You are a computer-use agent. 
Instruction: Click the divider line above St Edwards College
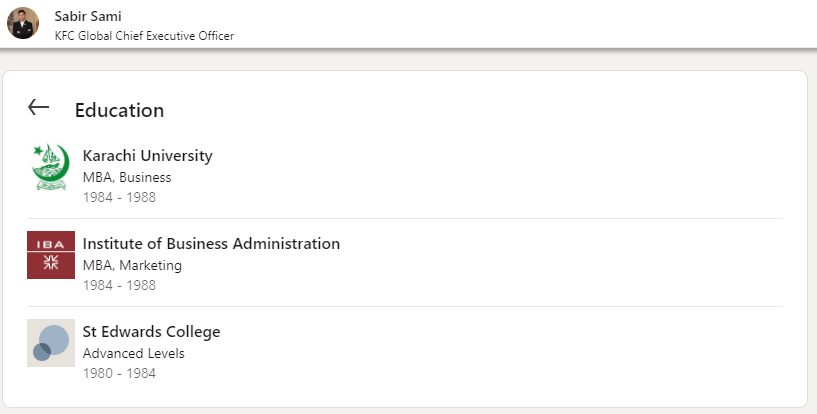tap(405, 307)
